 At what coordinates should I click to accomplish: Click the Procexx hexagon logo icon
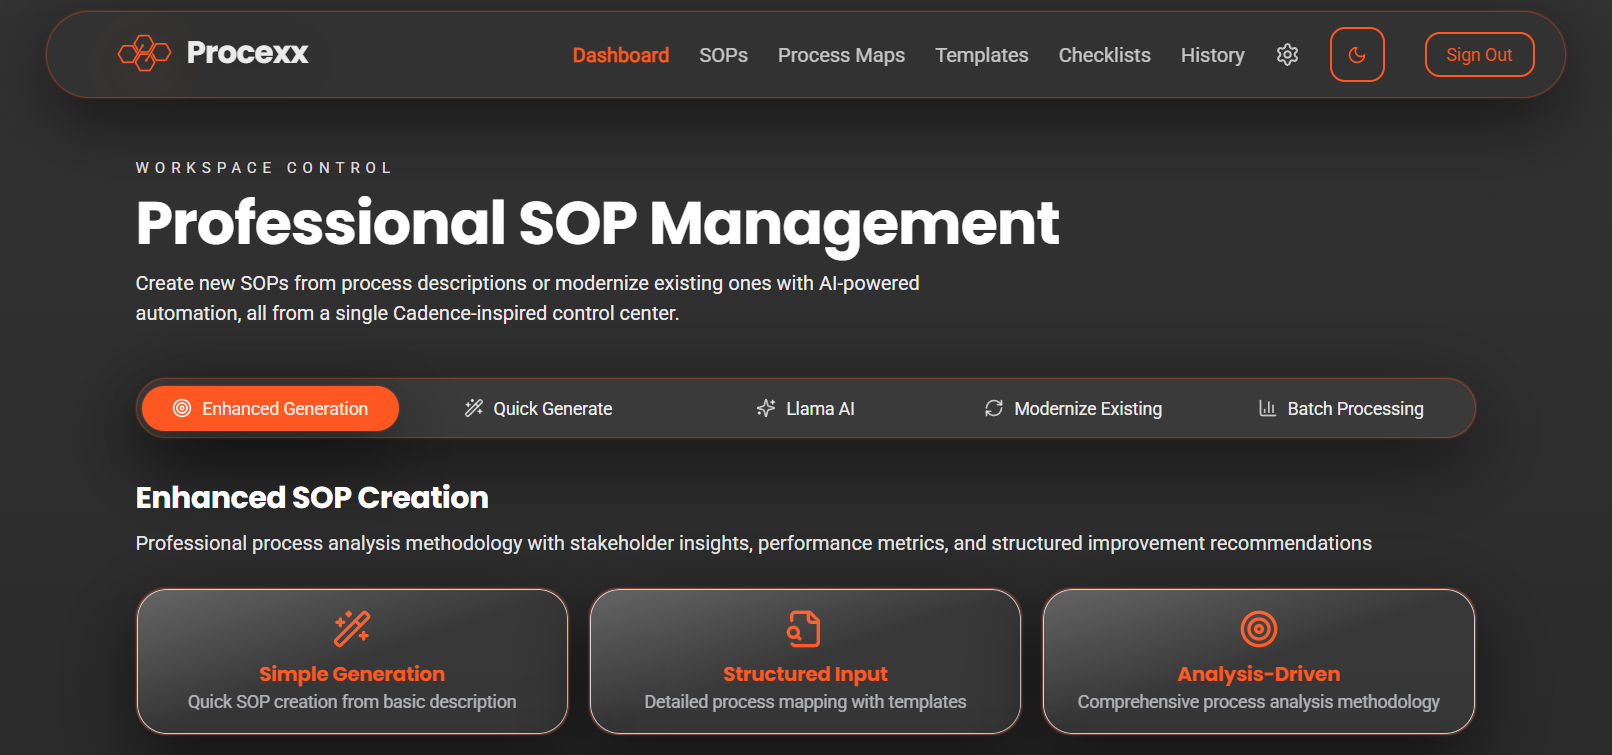click(x=144, y=53)
